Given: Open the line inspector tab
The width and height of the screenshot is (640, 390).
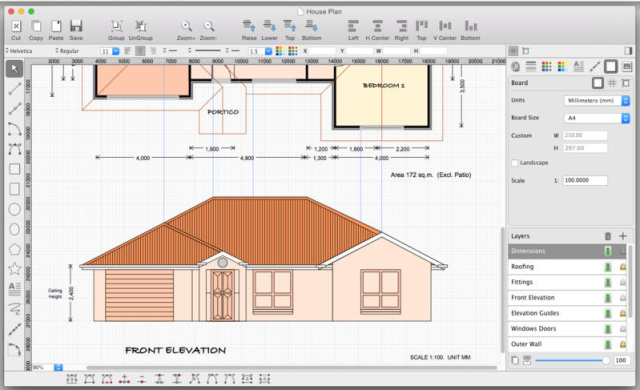Looking at the screenshot, I should coord(595,66).
